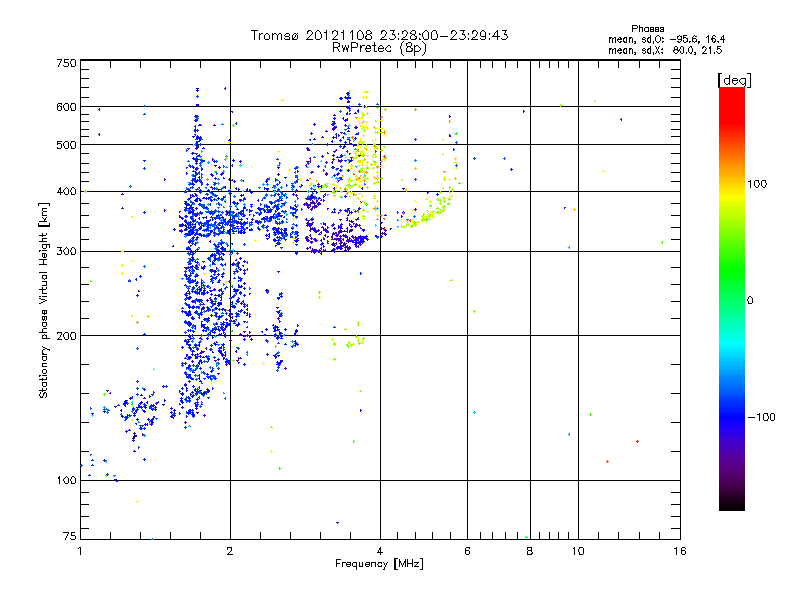Click the colorbar tick label "-100"
Screen dimensions: 800x600
click(x=761, y=417)
